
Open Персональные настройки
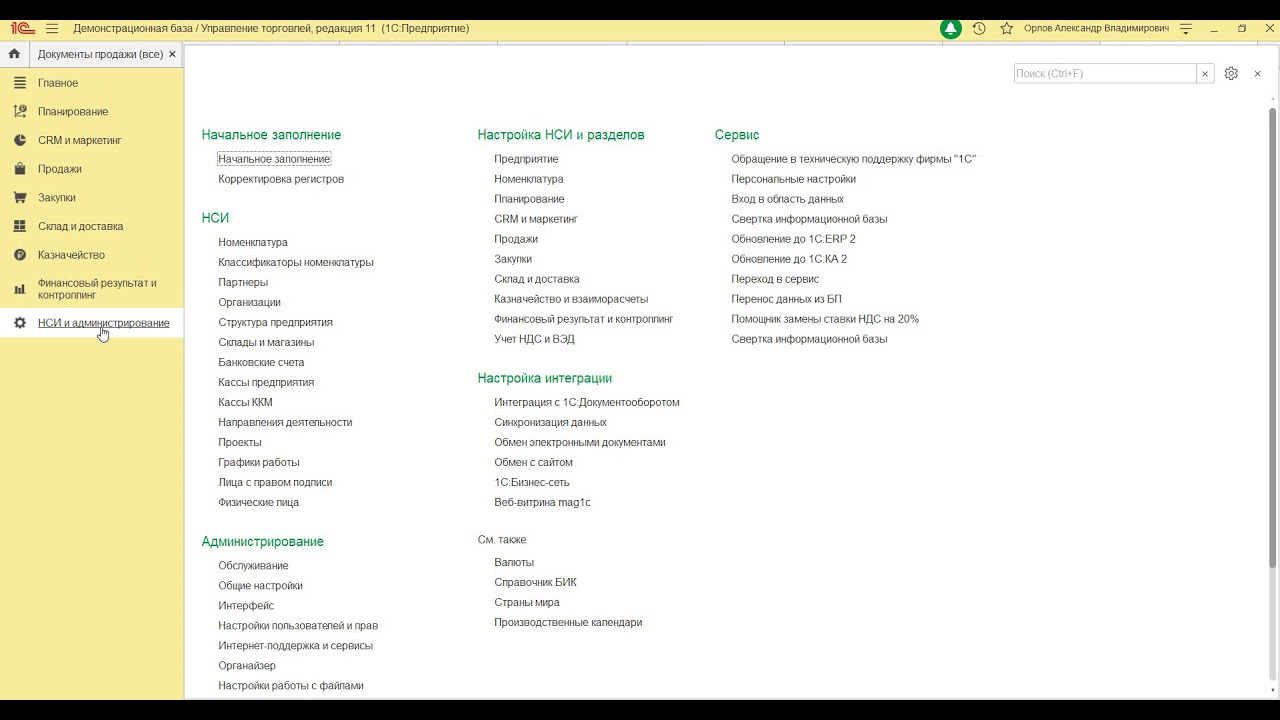pyautogui.click(x=793, y=179)
